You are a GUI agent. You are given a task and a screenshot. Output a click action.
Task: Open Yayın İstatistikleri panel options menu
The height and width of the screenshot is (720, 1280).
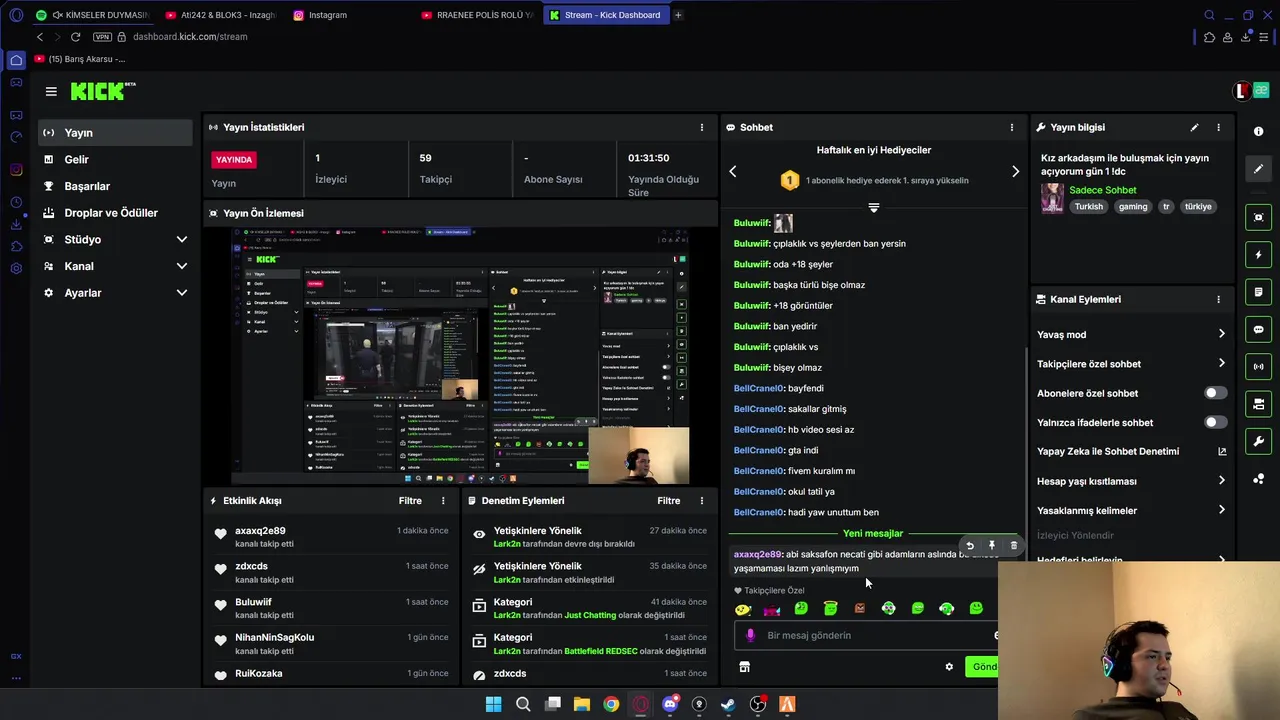click(x=701, y=127)
